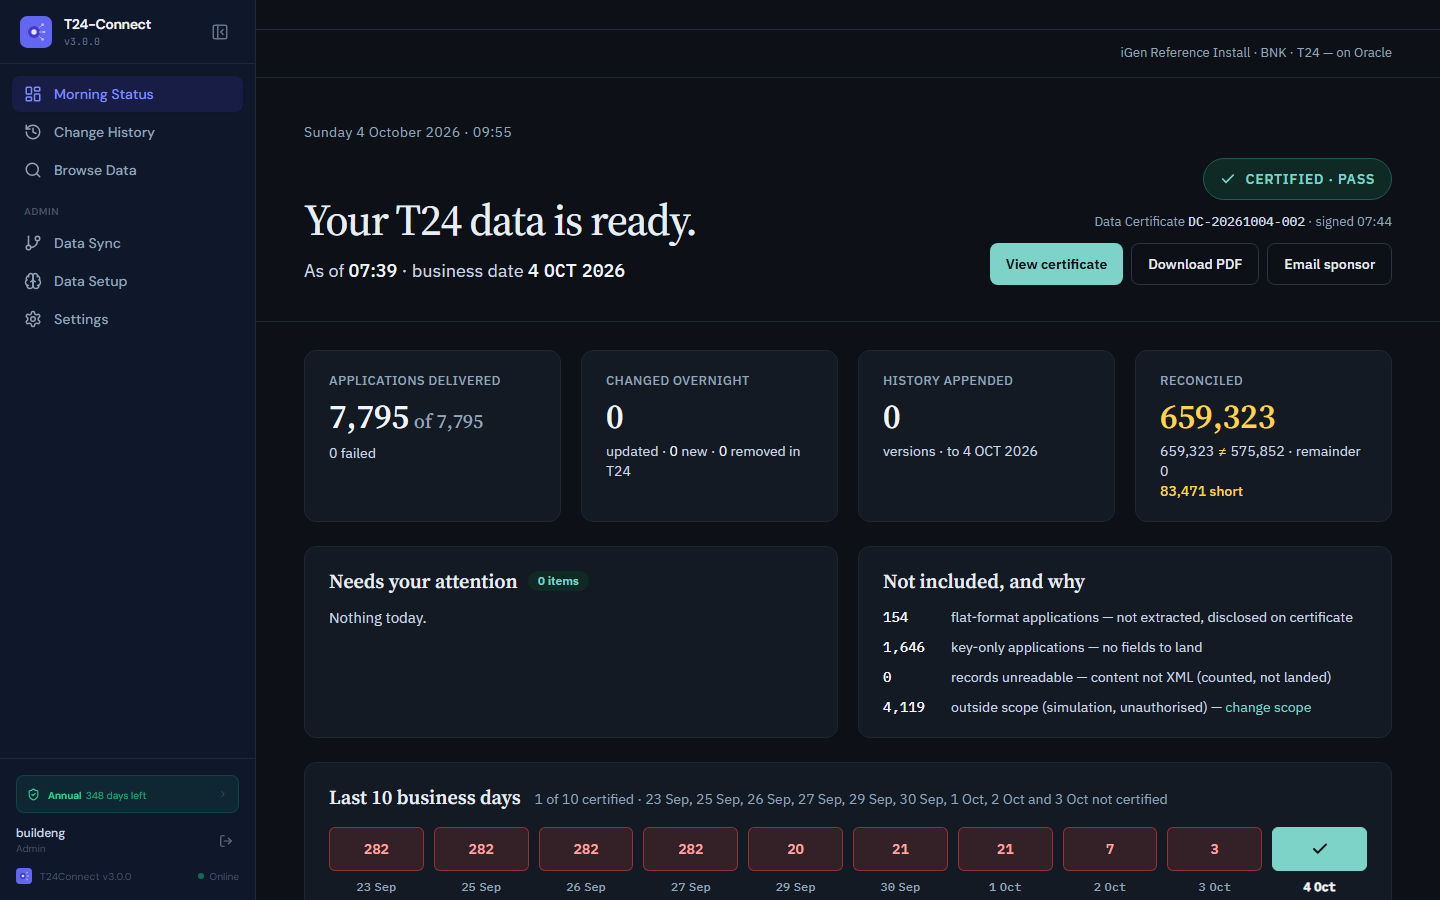Click the 0 items attention badge
The height and width of the screenshot is (900, 1440).
[x=558, y=581]
